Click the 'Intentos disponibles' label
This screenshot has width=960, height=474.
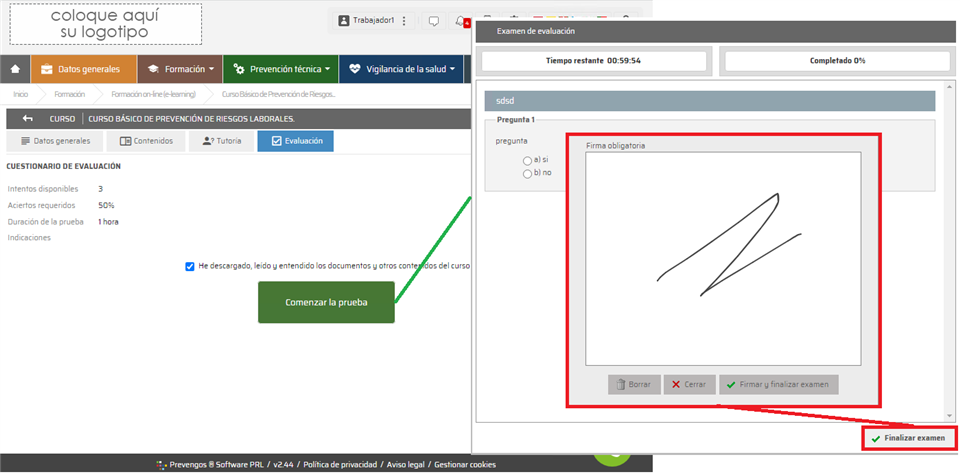(43, 189)
